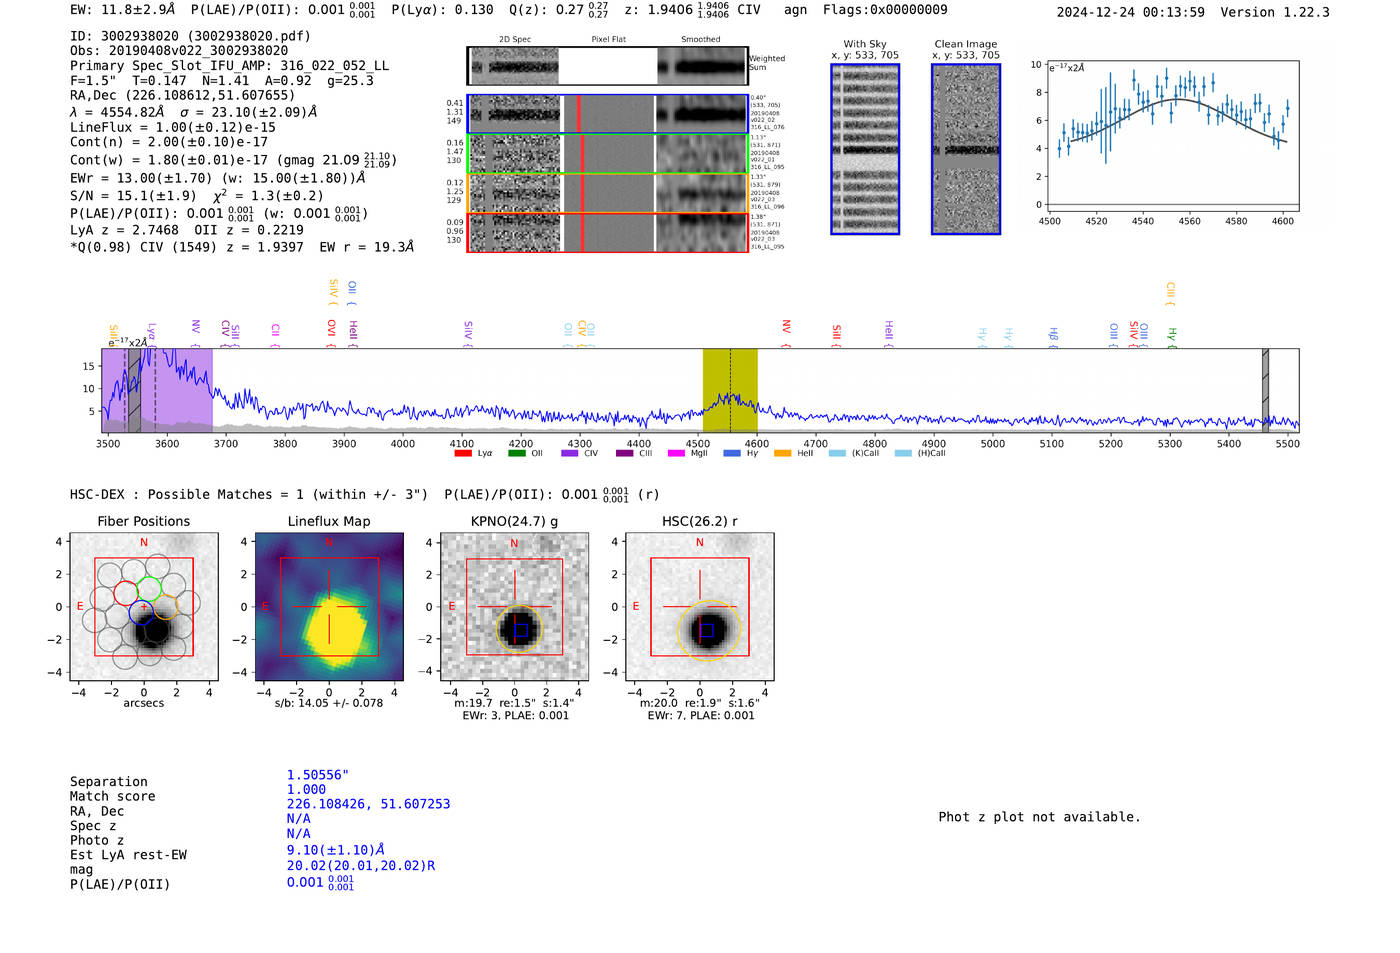
Task: Click the Primary Spec_Slot_IFU_AMP line
Action: 230,66
